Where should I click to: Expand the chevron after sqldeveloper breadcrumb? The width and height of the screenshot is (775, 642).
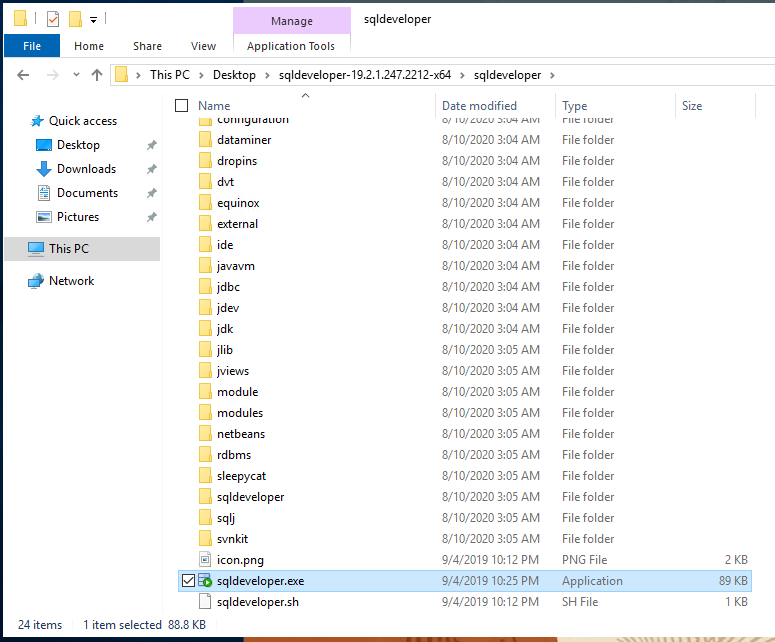tap(552, 75)
